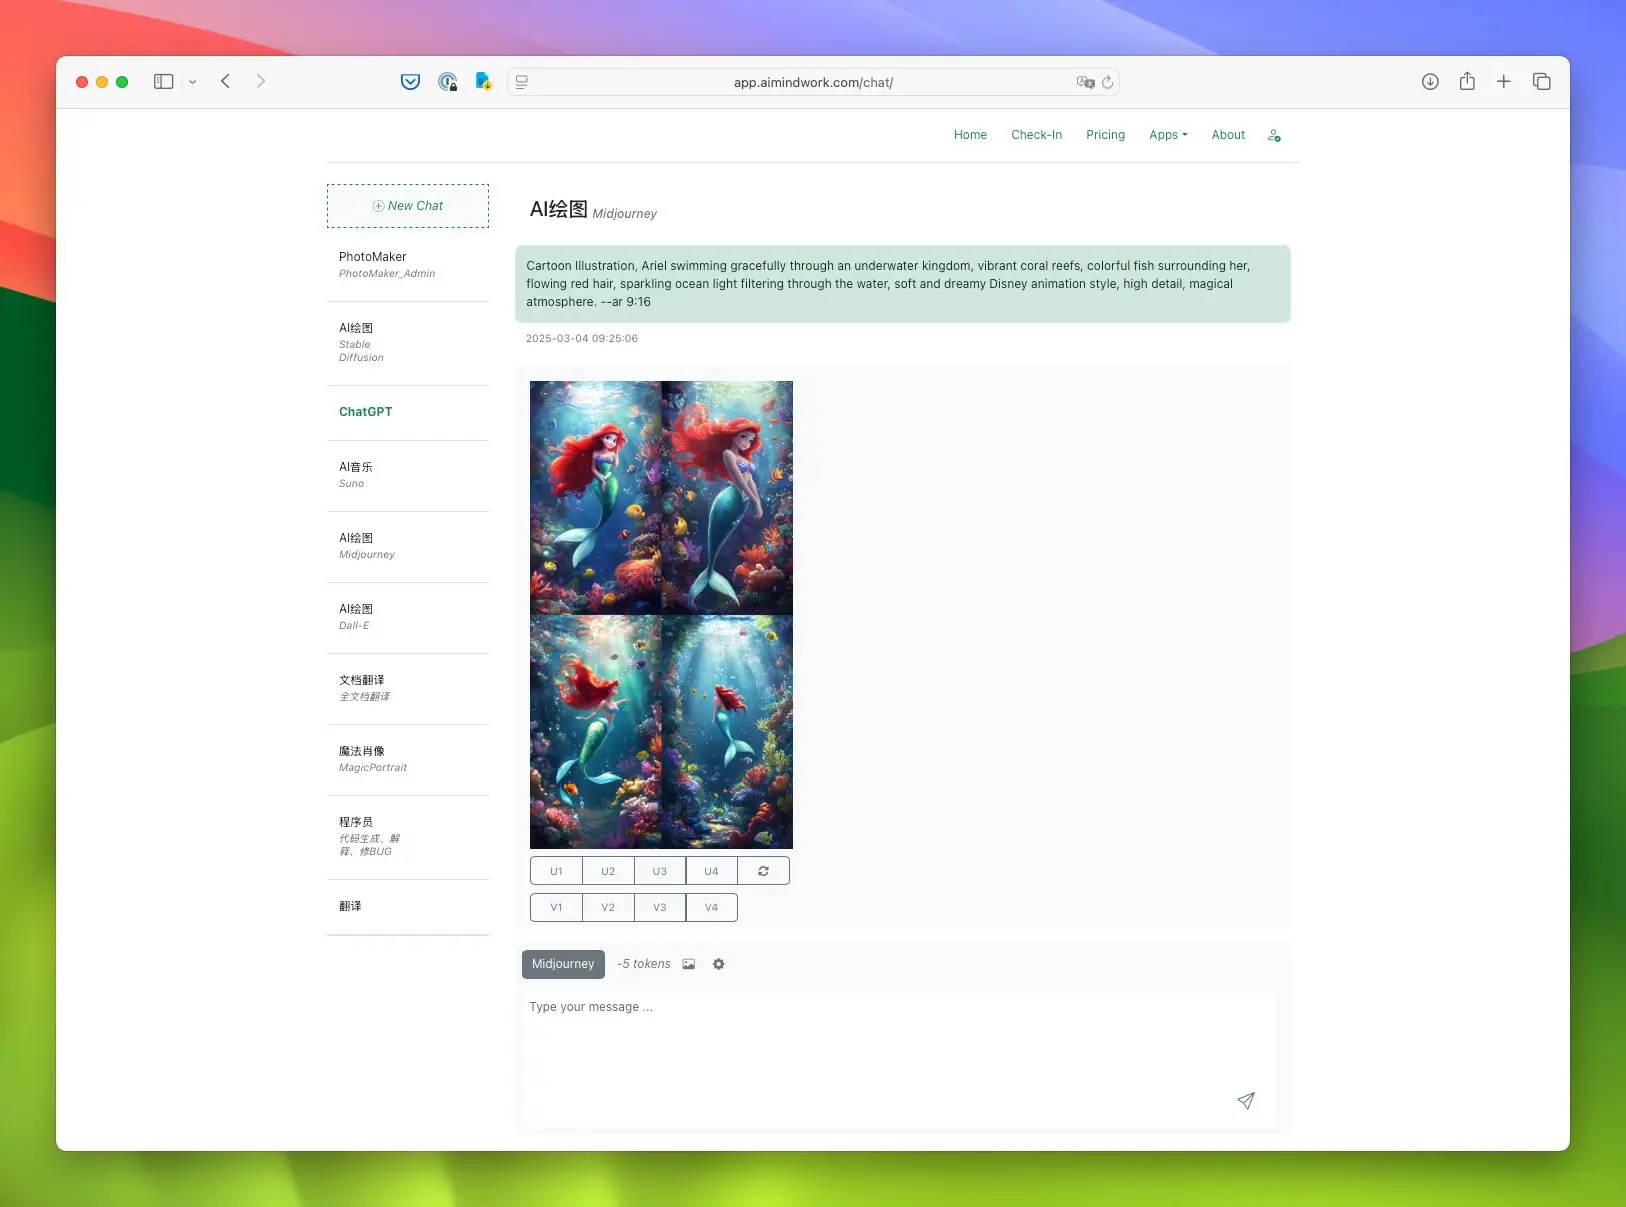Image resolution: width=1626 pixels, height=1207 pixels.
Task: Open the downloads icon in Safari toolbar
Action: [x=1430, y=82]
